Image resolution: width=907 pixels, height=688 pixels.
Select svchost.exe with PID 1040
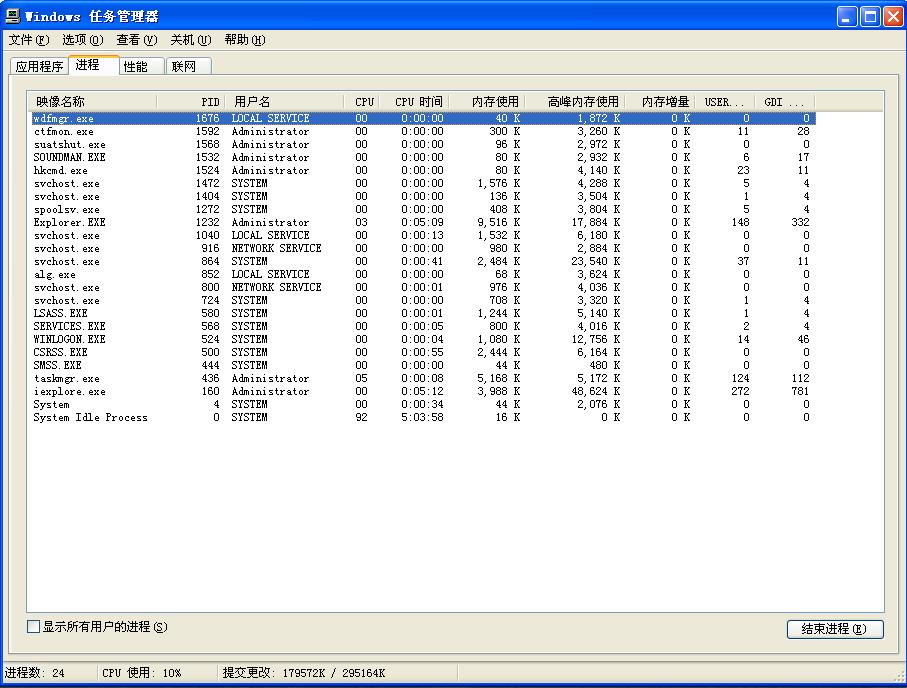coord(423,236)
